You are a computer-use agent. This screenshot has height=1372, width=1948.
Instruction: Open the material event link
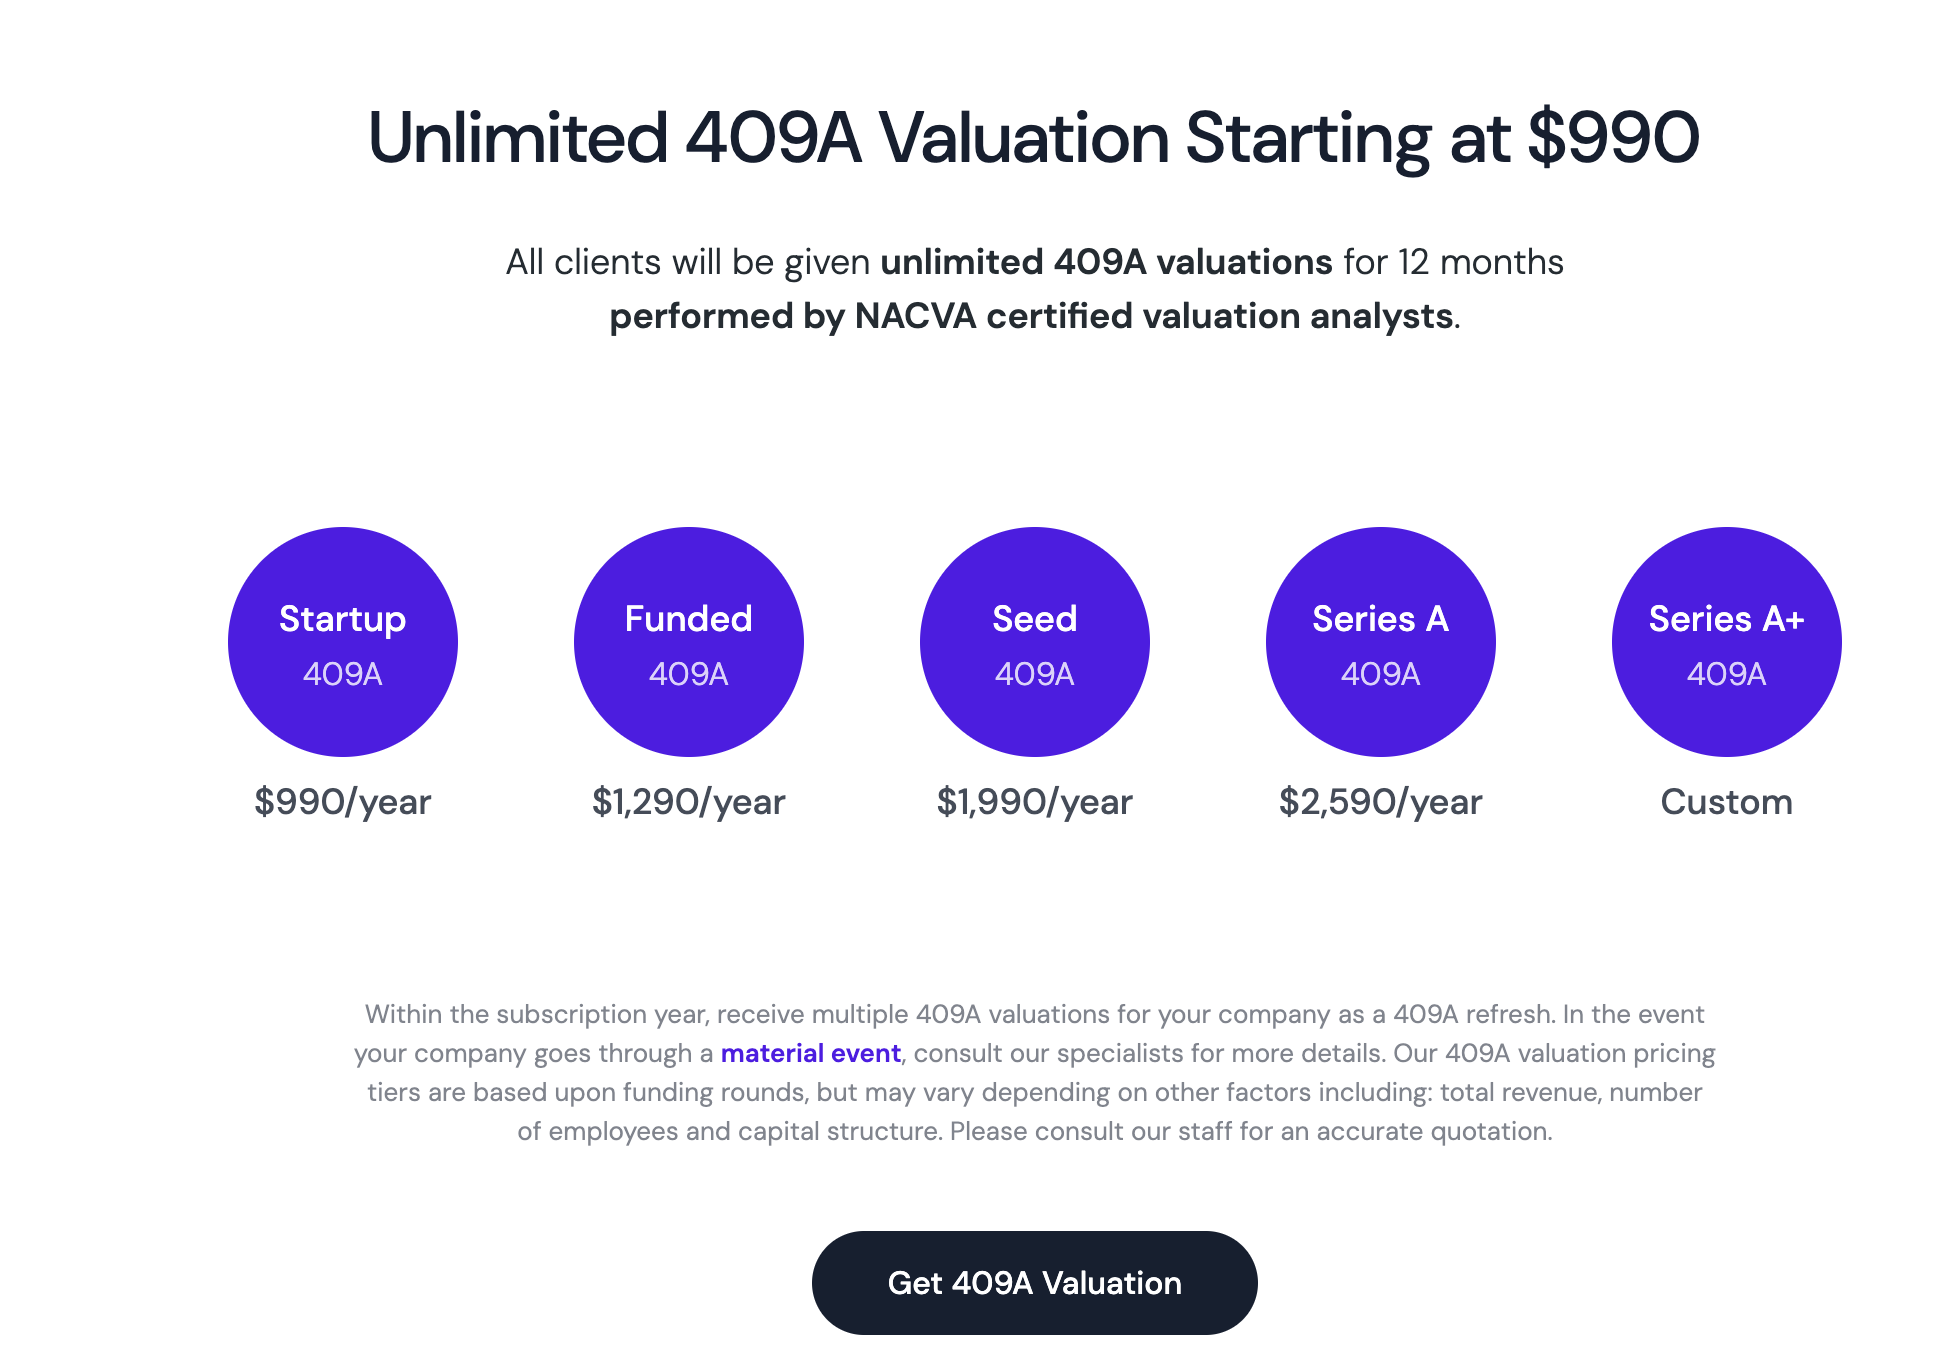click(810, 1053)
